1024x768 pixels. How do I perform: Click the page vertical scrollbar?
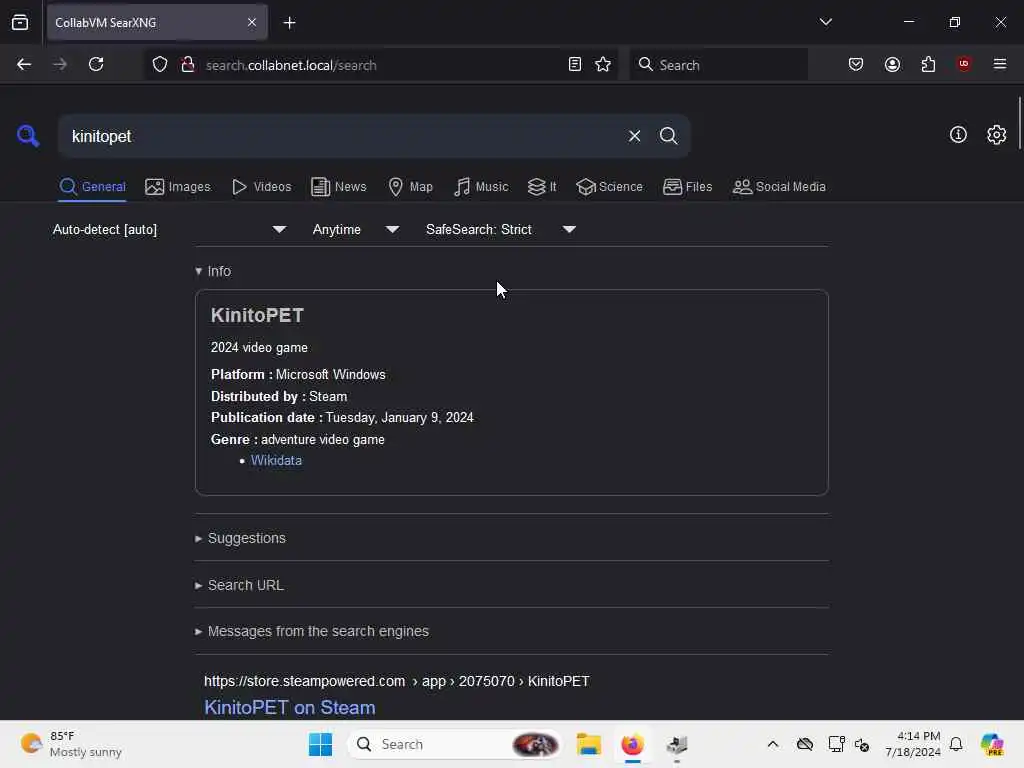pos(1019,123)
